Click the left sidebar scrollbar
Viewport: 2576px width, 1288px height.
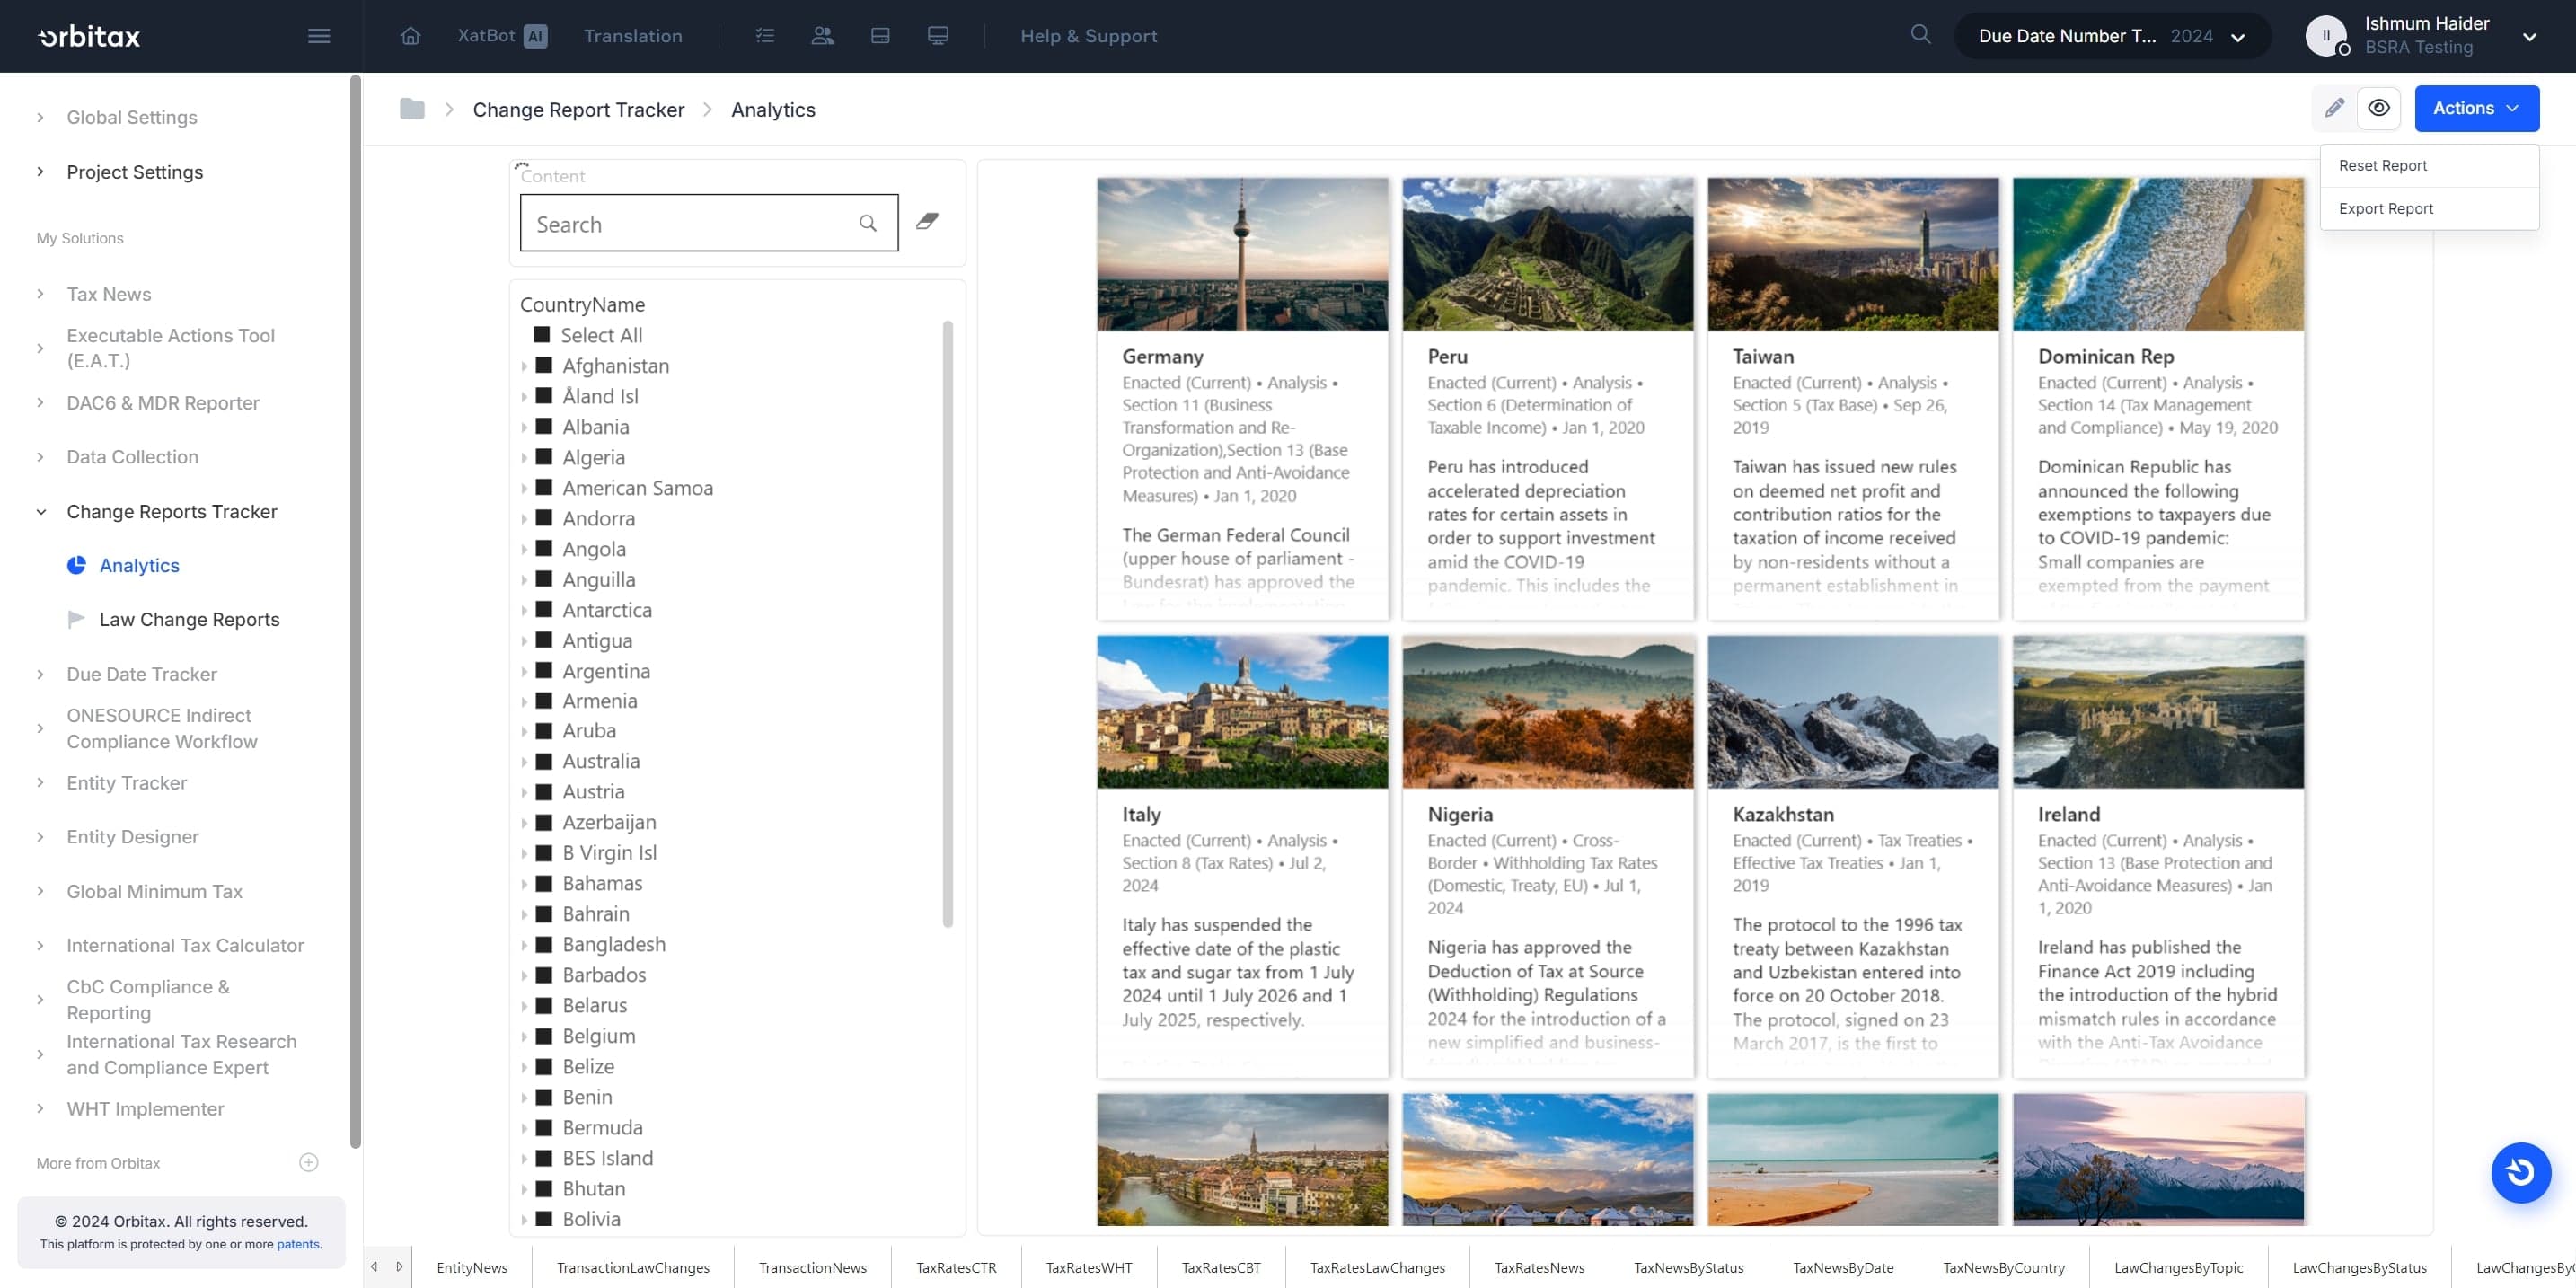355,610
